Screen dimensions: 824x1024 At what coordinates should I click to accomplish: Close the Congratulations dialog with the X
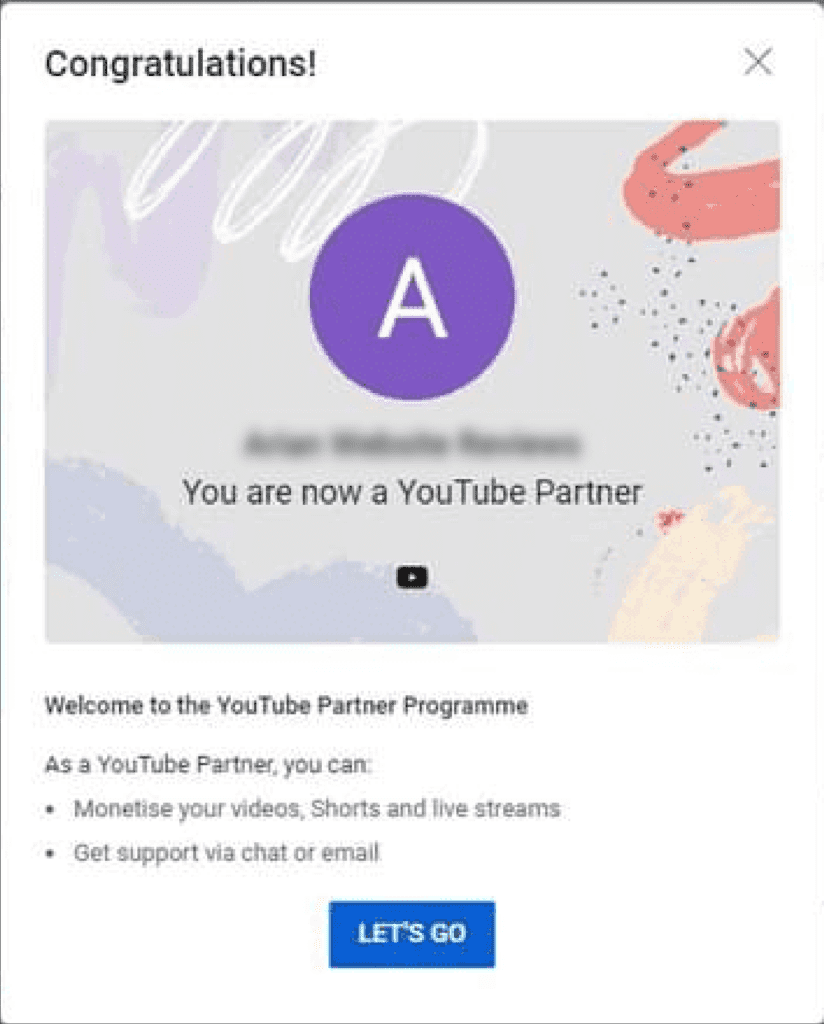click(x=758, y=62)
